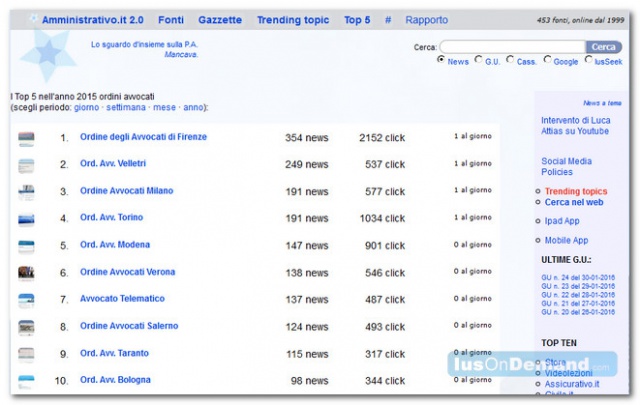Open Ordine degli Avvocati di Firenze

point(143,137)
